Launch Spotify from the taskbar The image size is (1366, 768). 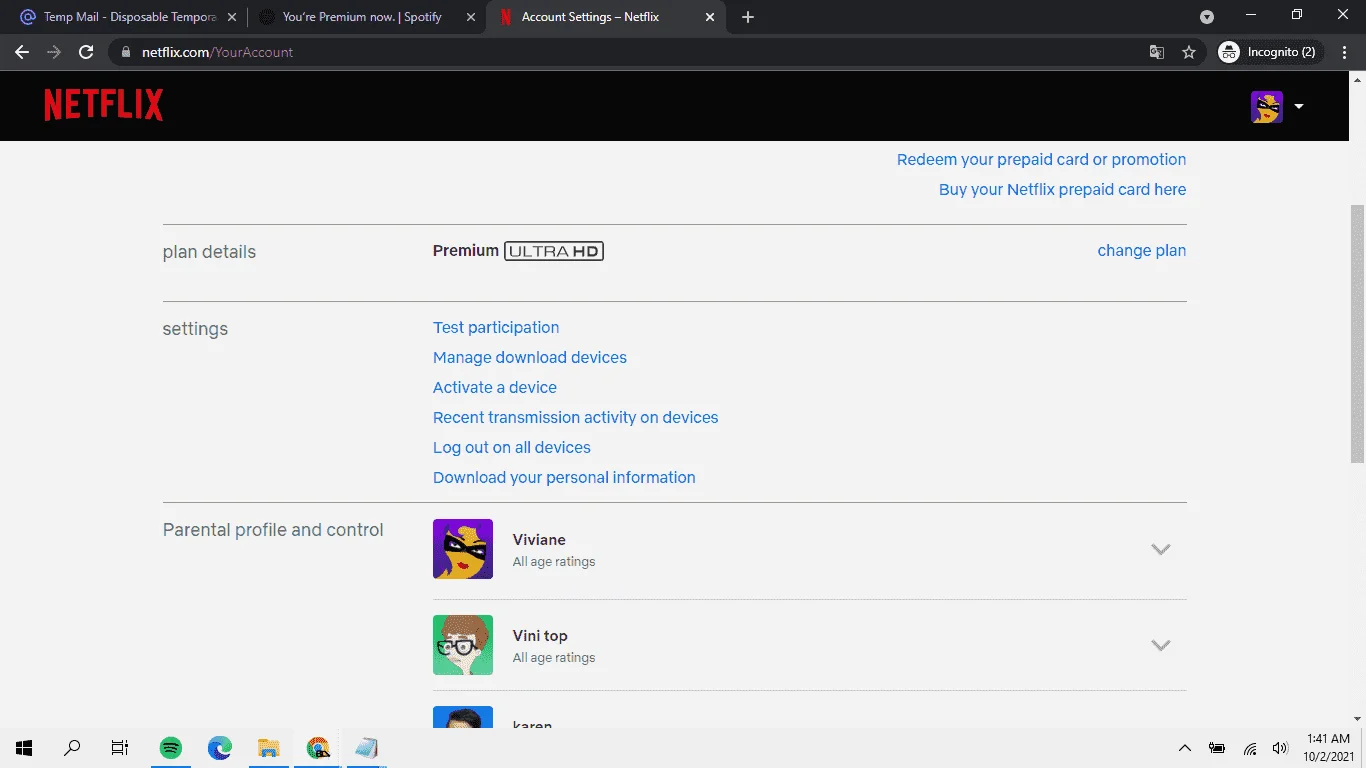click(x=171, y=748)
